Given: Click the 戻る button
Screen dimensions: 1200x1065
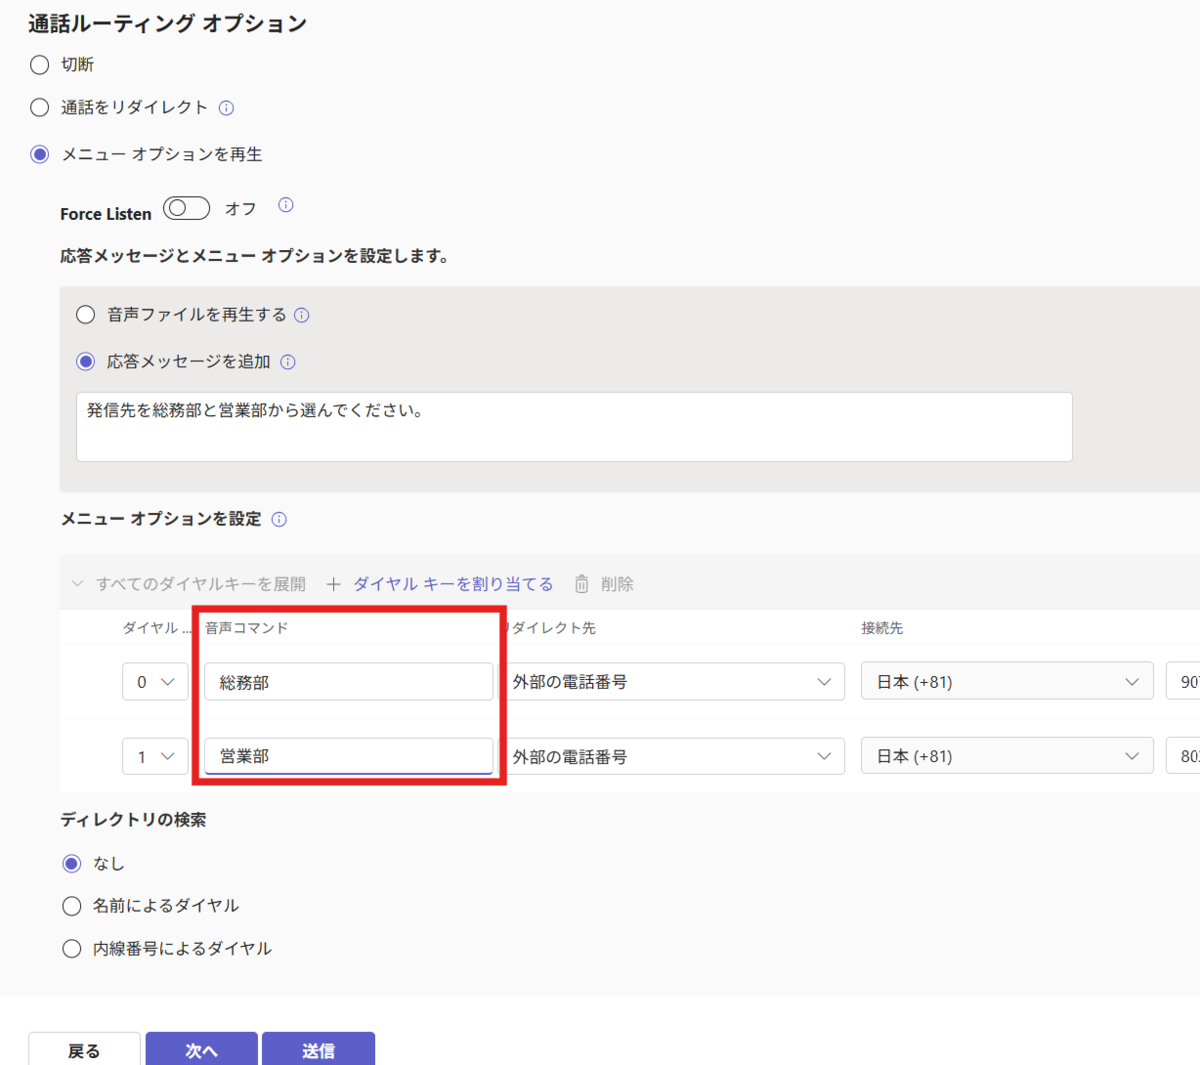Looking at the screenshot, I should [x=85, y=1049].
